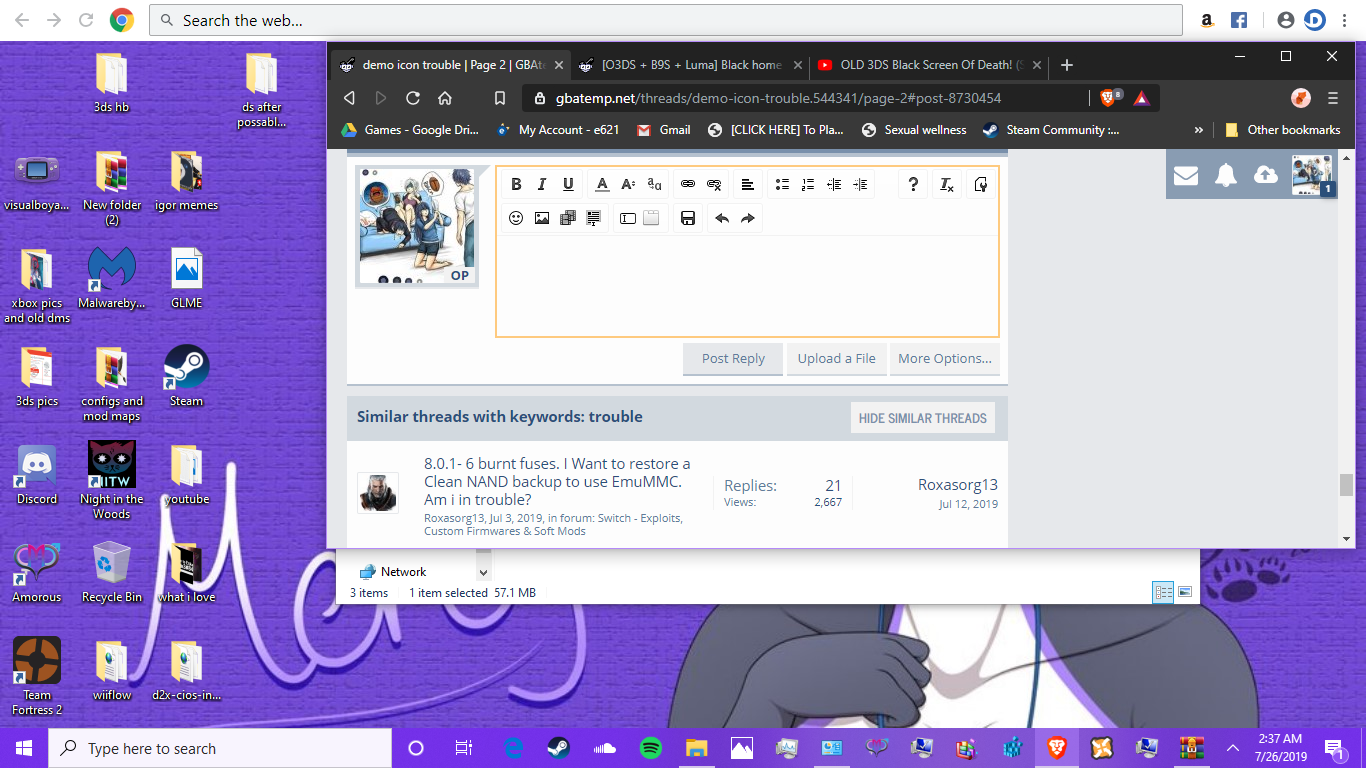Screen dimensions: 1366x768
Task: Click the Windows Start button
Action: click(24, 748)
